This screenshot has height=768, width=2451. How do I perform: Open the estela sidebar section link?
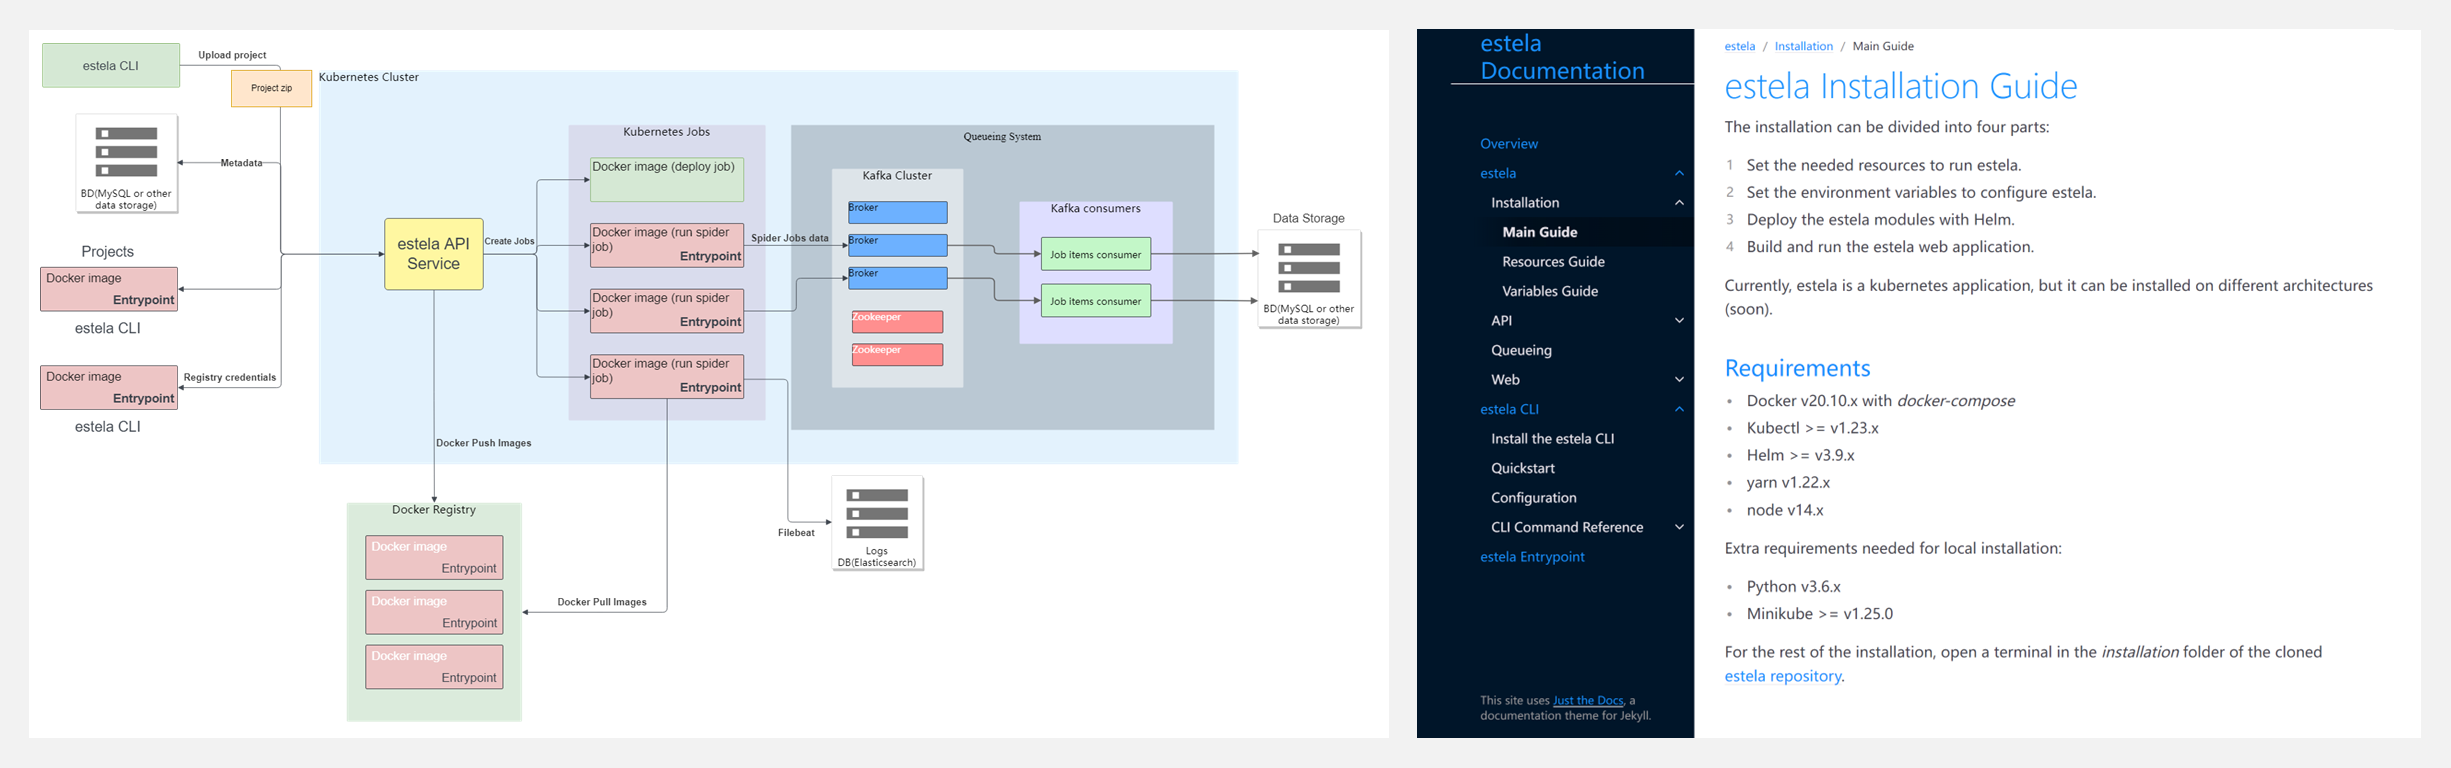click(1498, 173)
